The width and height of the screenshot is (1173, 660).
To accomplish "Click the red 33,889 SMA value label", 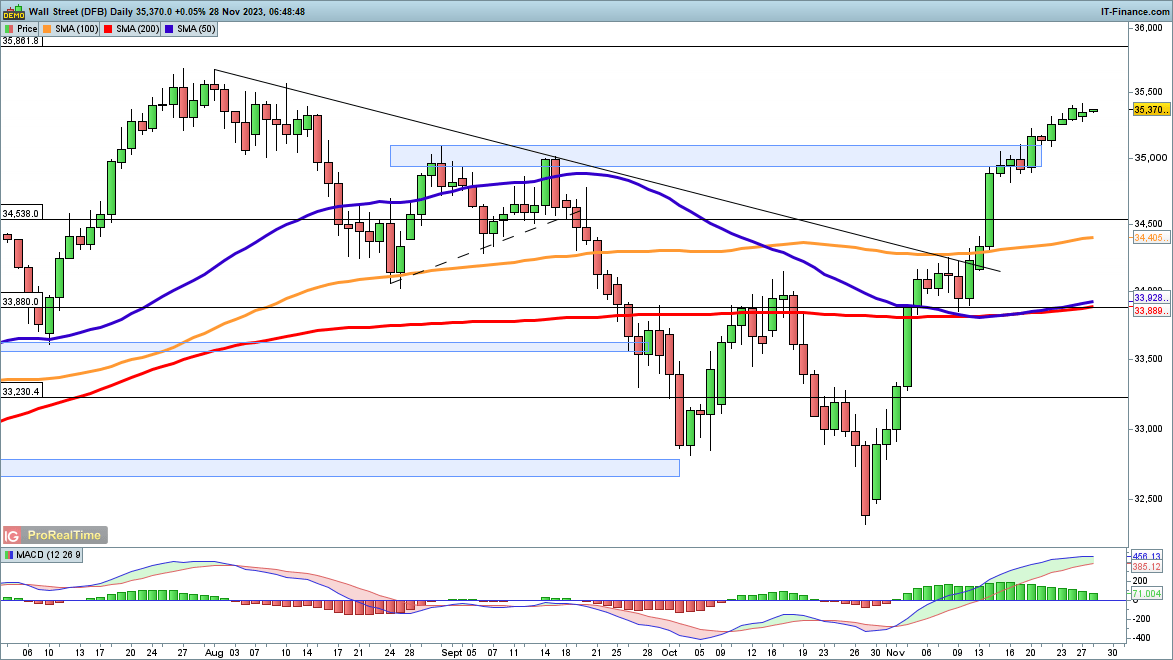I will click(1148, 311).
